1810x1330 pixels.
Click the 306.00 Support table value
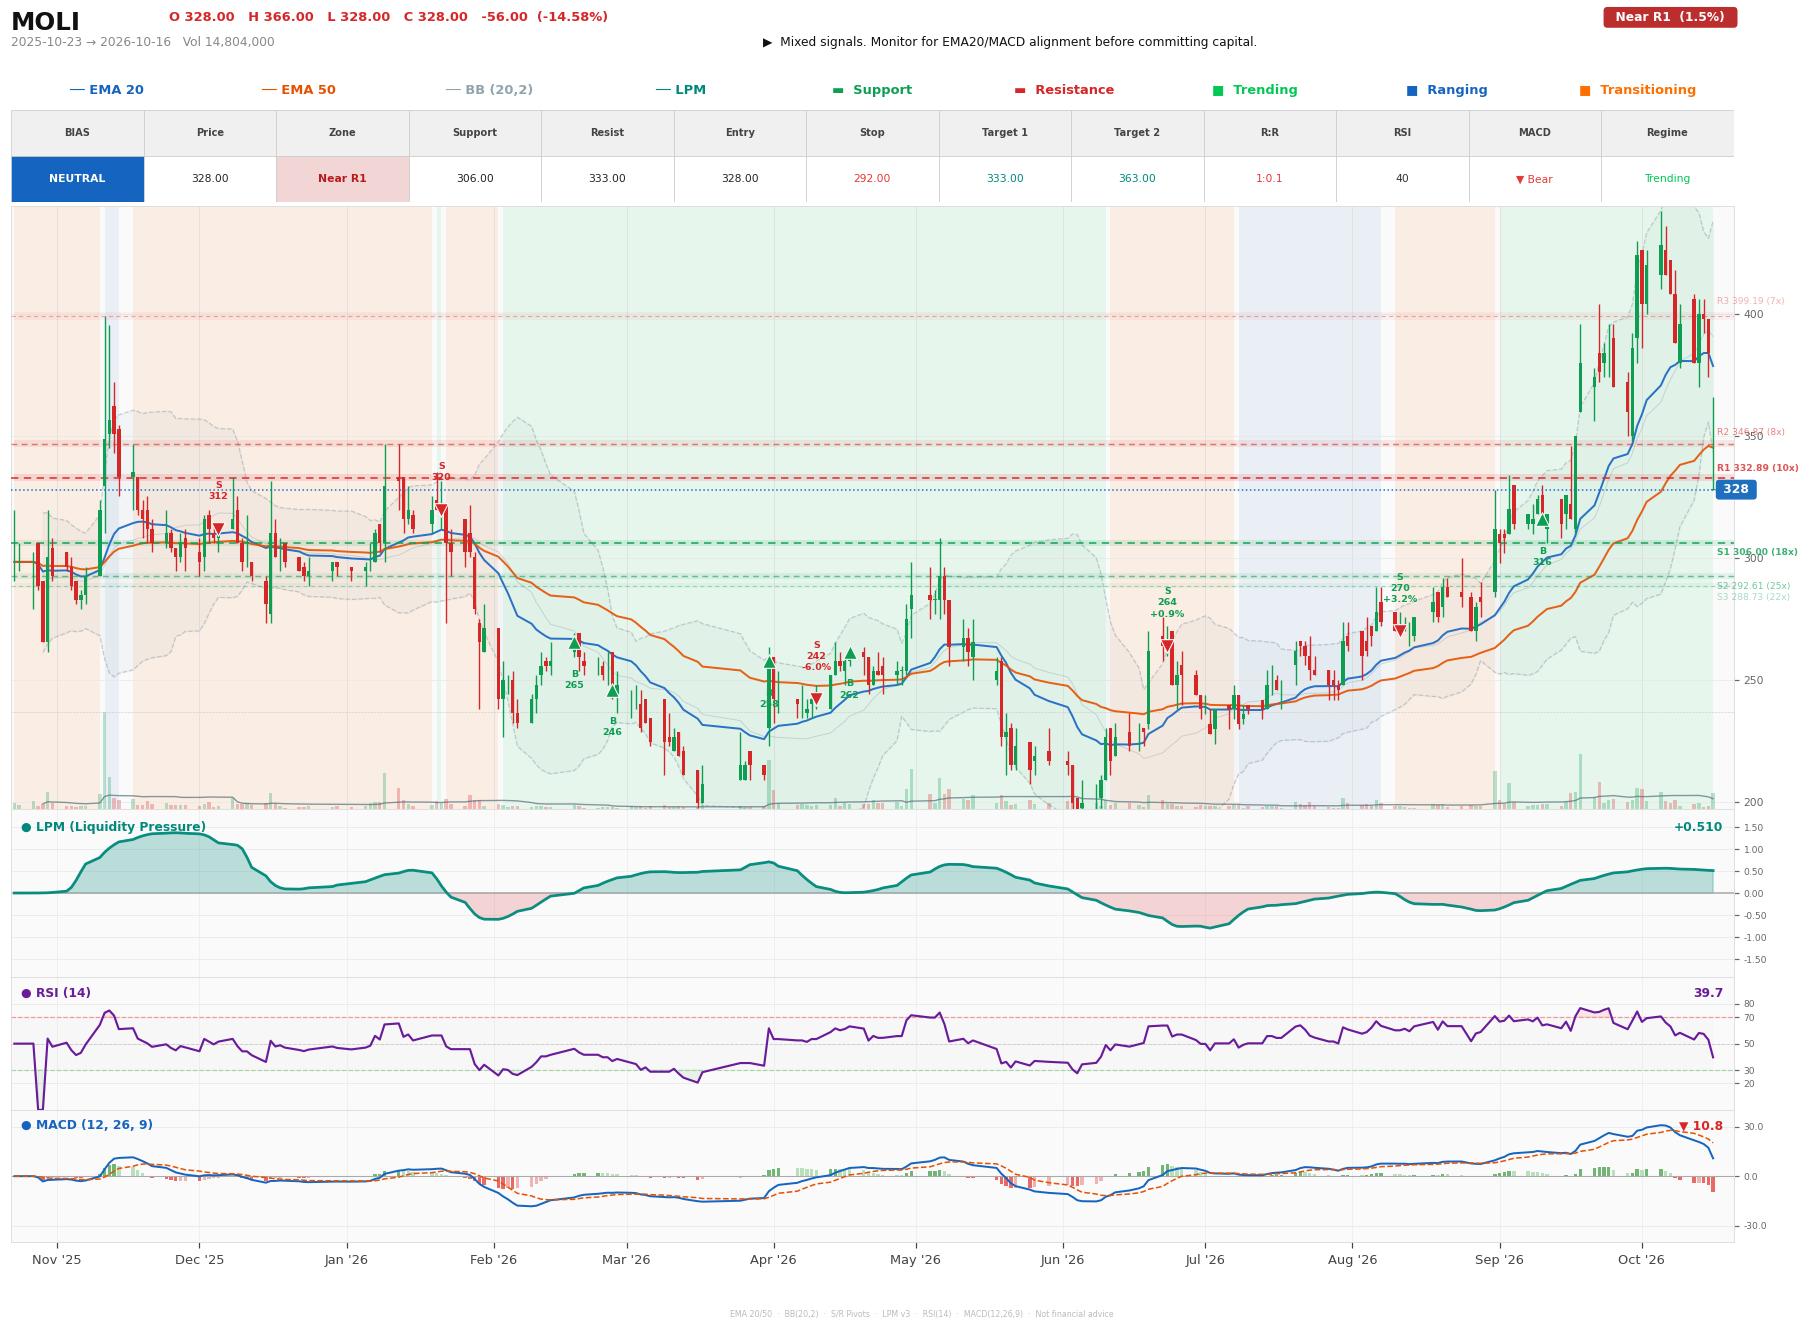475,179
